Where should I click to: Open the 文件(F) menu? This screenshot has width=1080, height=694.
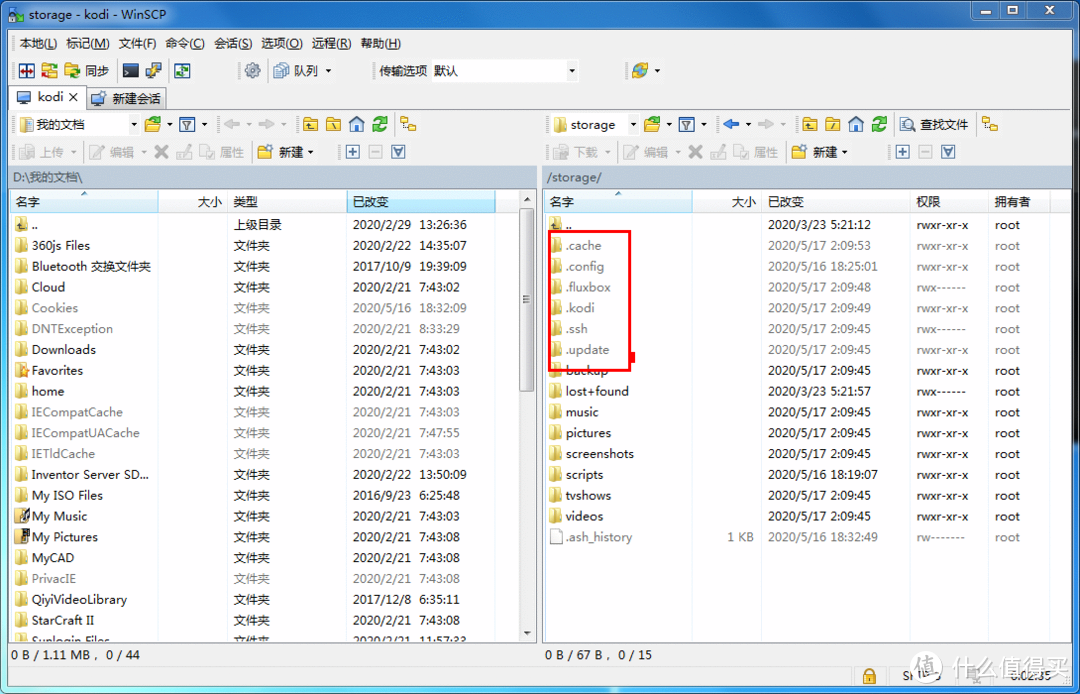137,43
